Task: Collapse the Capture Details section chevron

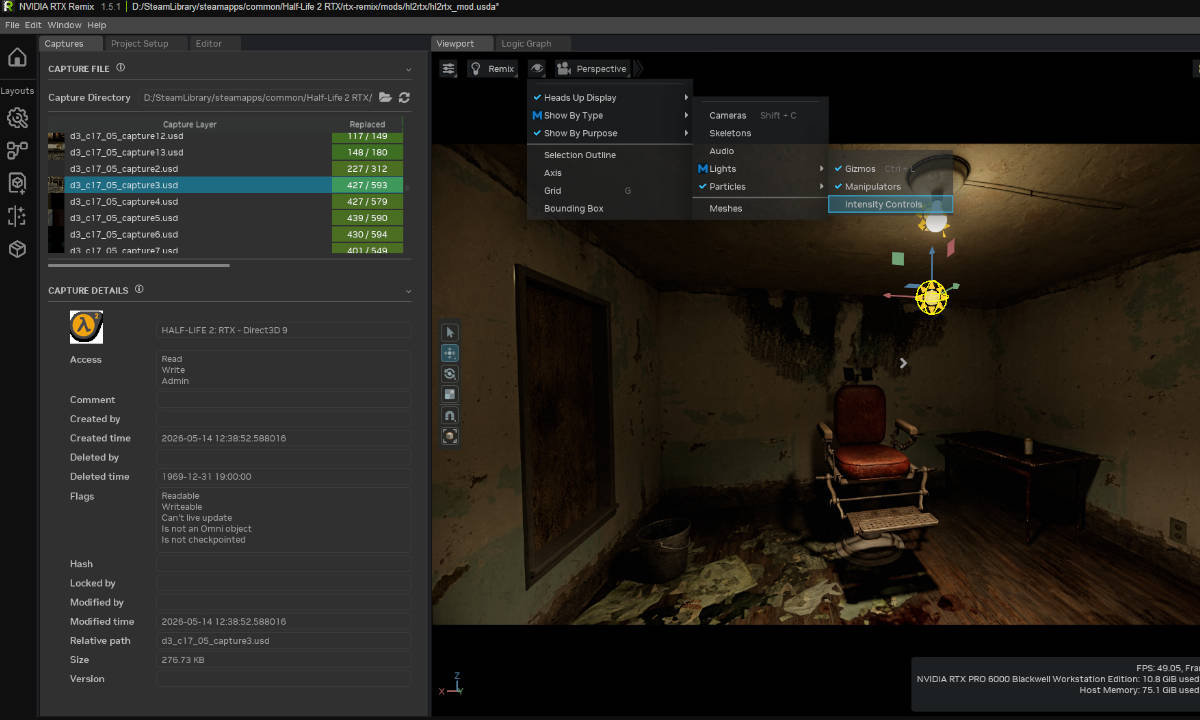Action: click(409, 291)
